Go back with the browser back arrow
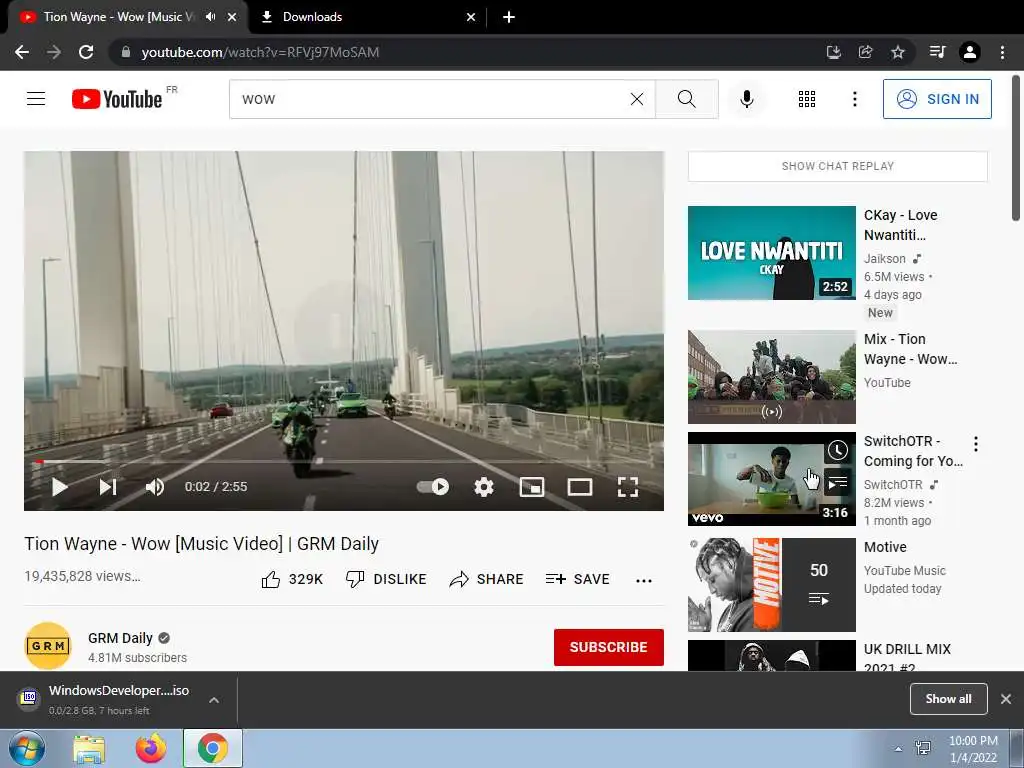The width and height of the screenshot is (1024, 768). point(22,52)
